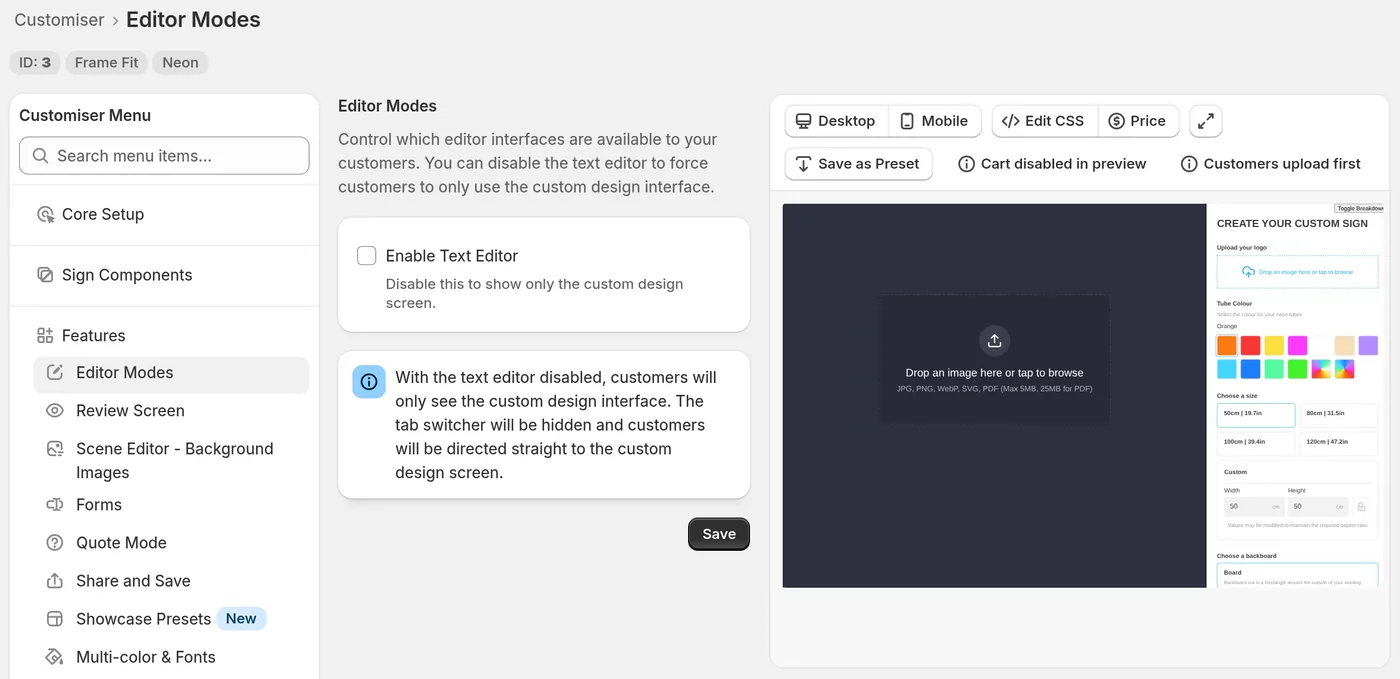Click the cloud upload icon under Upload your logo
This screenshot has height=679, width=1400.
coord(1248,272)
